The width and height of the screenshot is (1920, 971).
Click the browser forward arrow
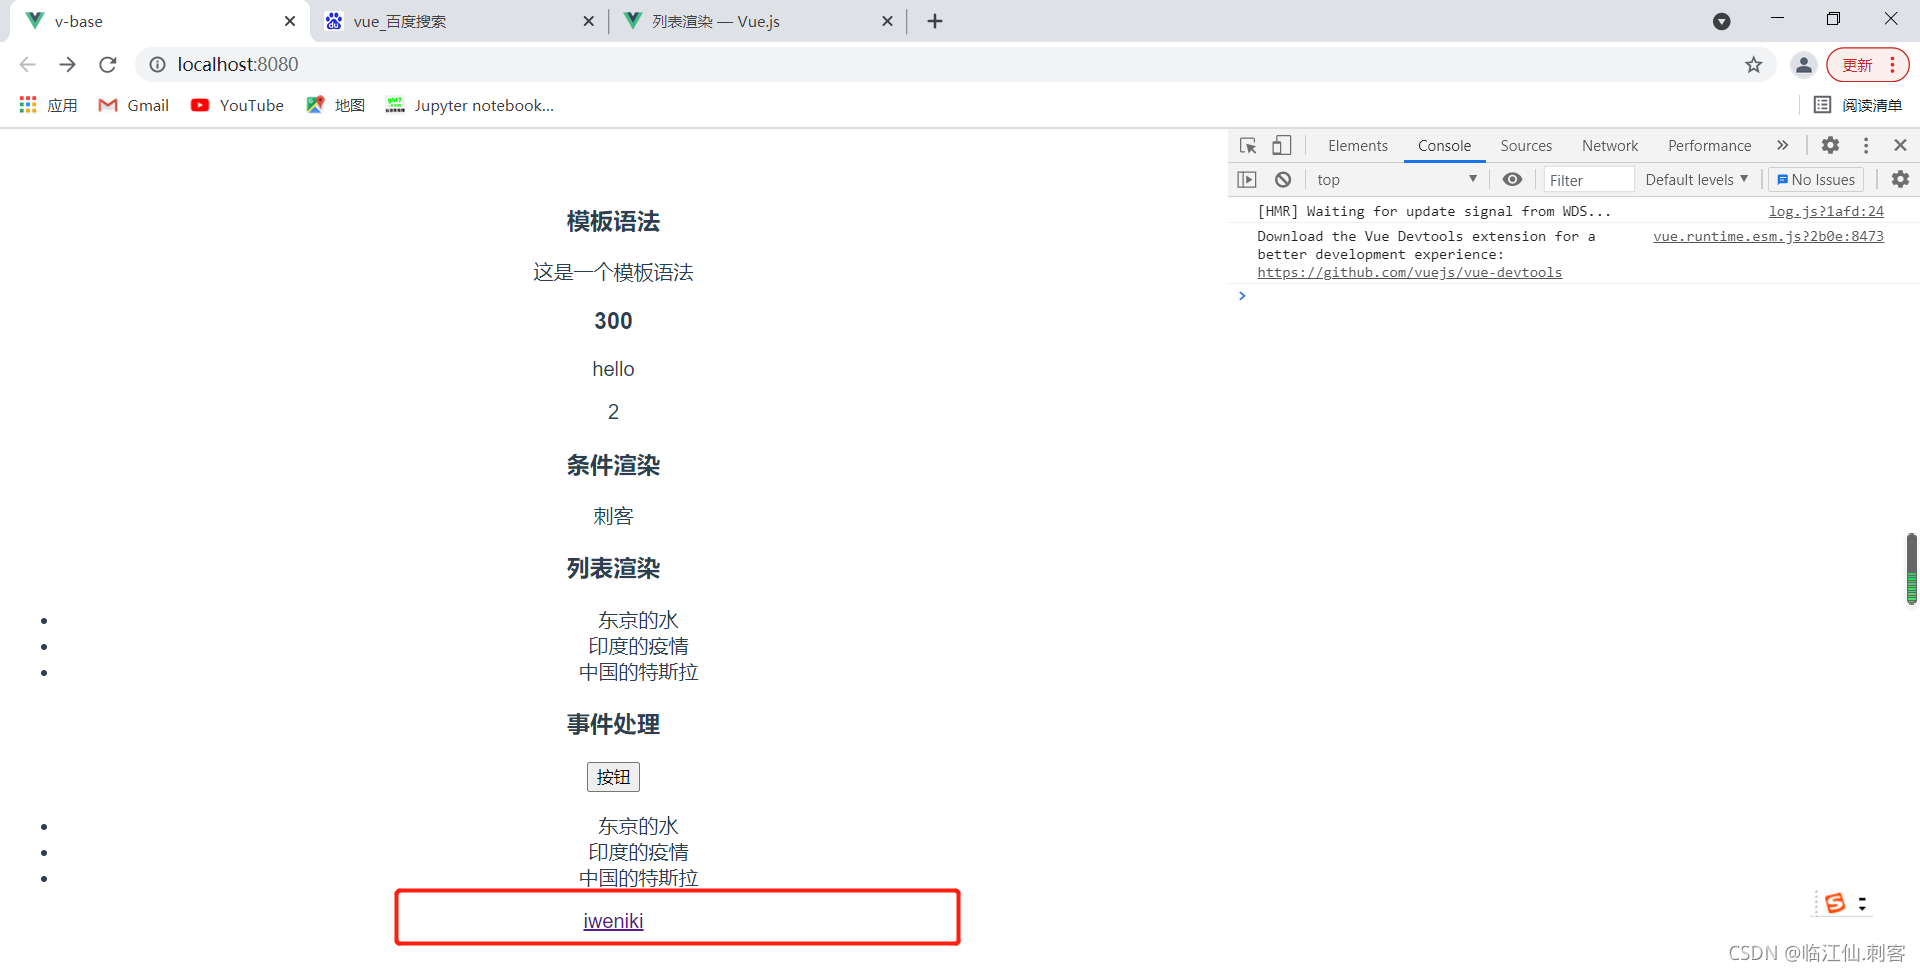[x=67, y=65]
